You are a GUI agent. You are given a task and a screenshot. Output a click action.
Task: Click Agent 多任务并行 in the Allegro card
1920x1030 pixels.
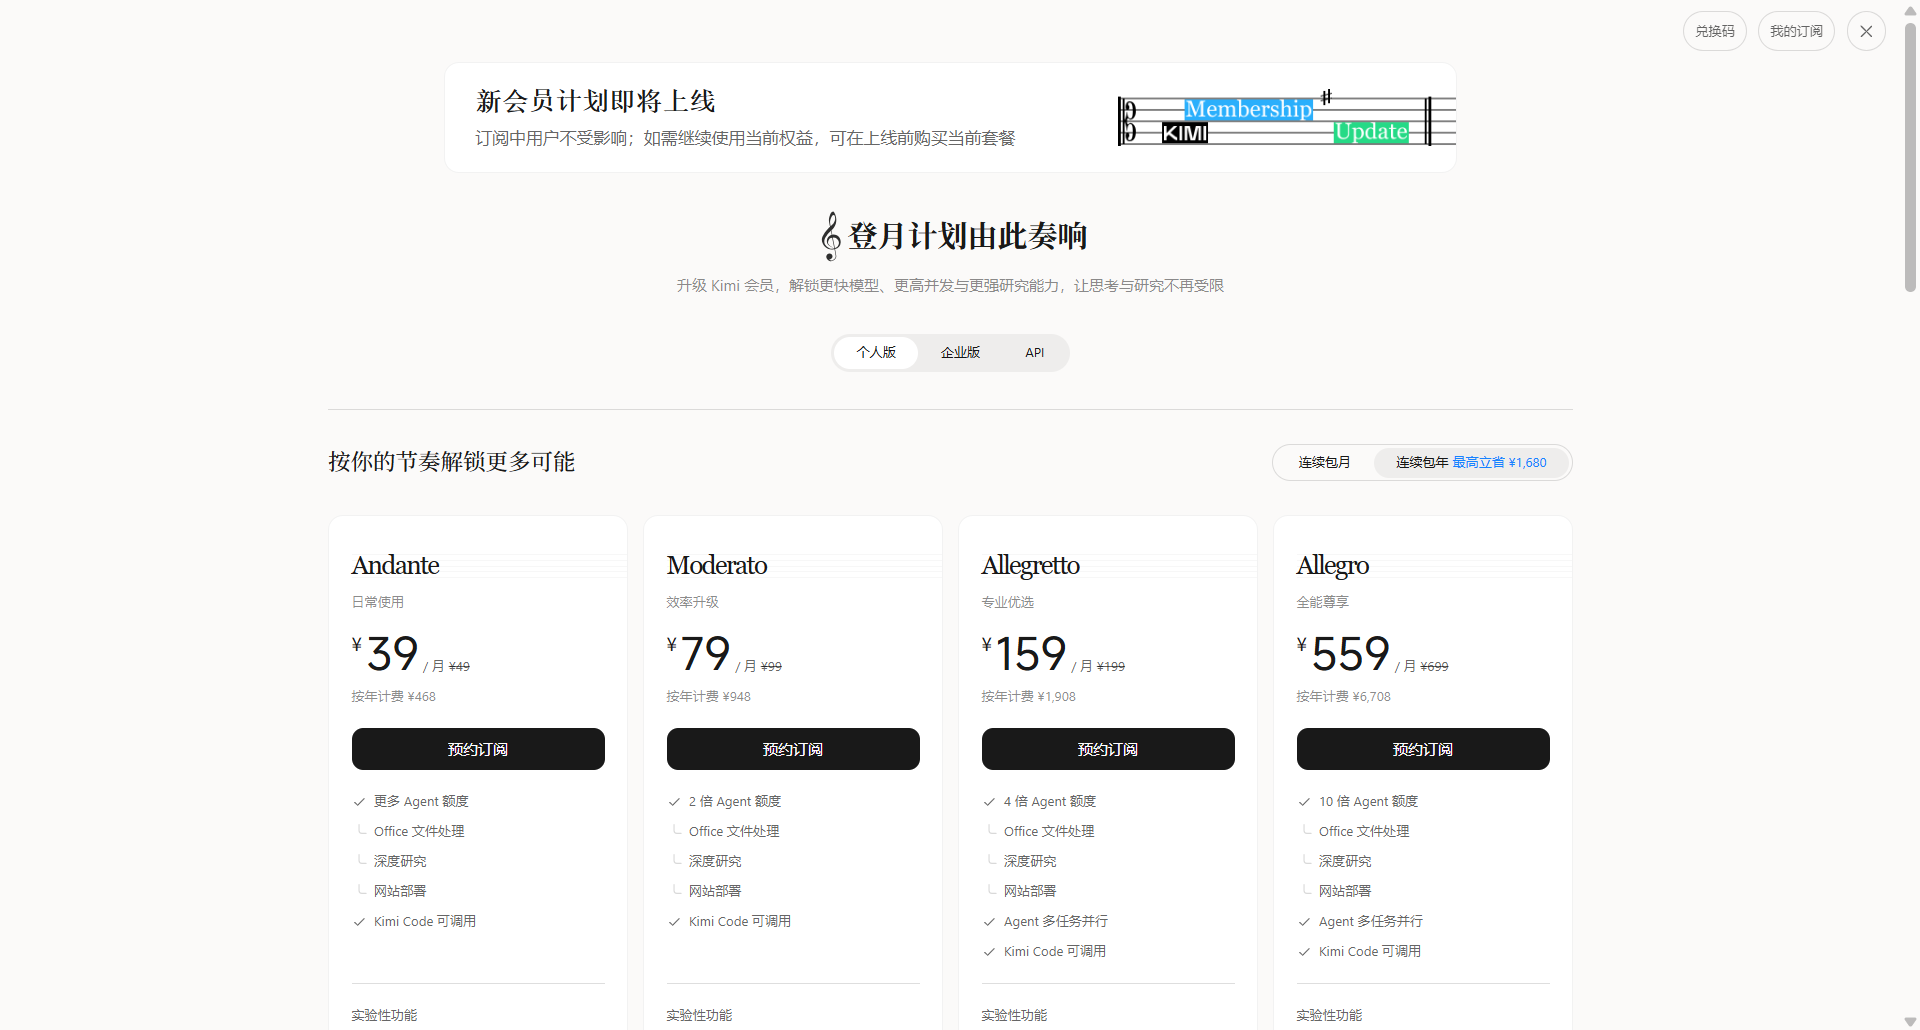1371,921
